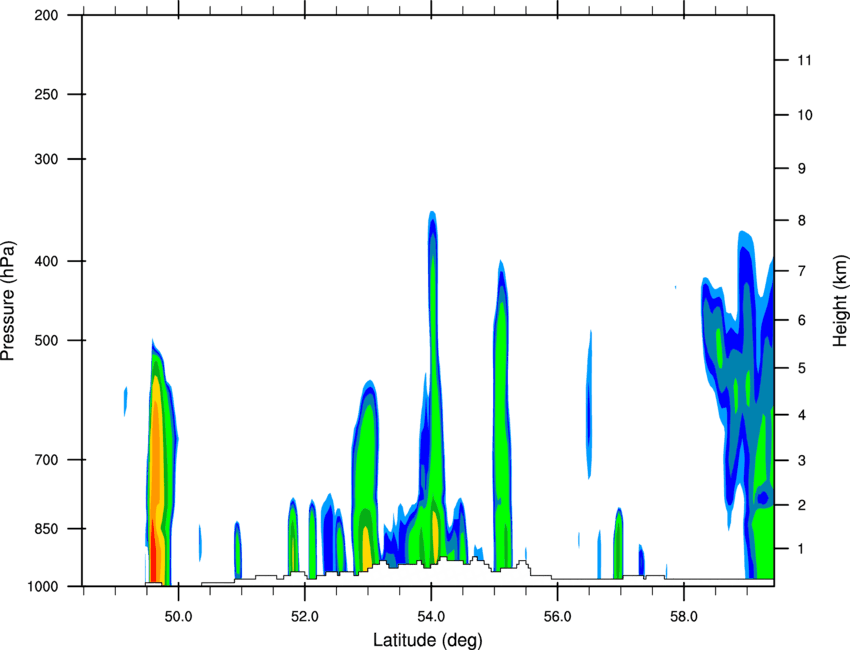Select the 400 pressure tick label
This screenshot has height=650, width=850.
point(46,261)
